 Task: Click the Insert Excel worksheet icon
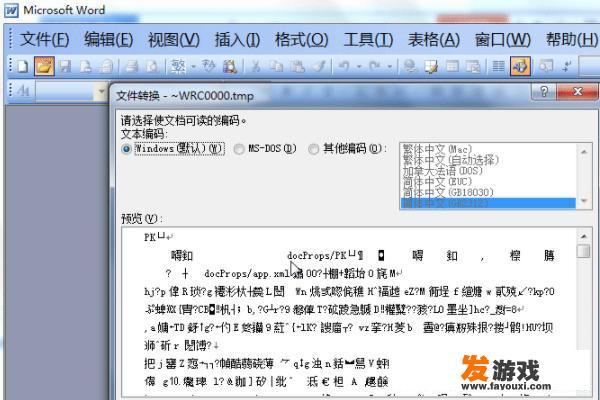(x=473, y=67)
